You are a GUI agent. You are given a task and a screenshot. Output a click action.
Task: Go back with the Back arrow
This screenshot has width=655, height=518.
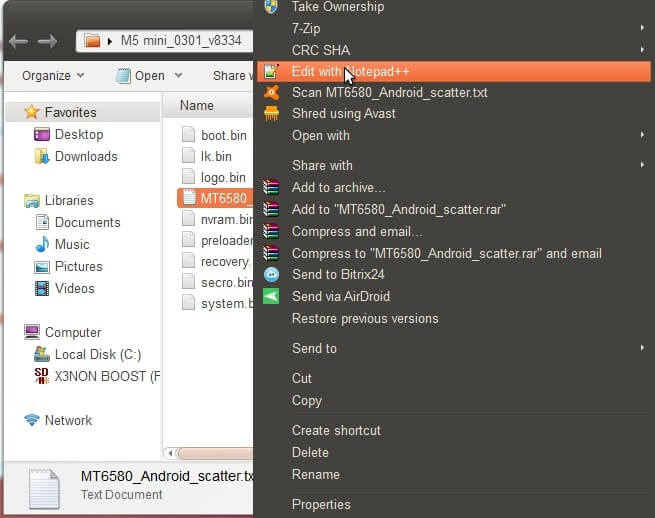coord(18,41)
